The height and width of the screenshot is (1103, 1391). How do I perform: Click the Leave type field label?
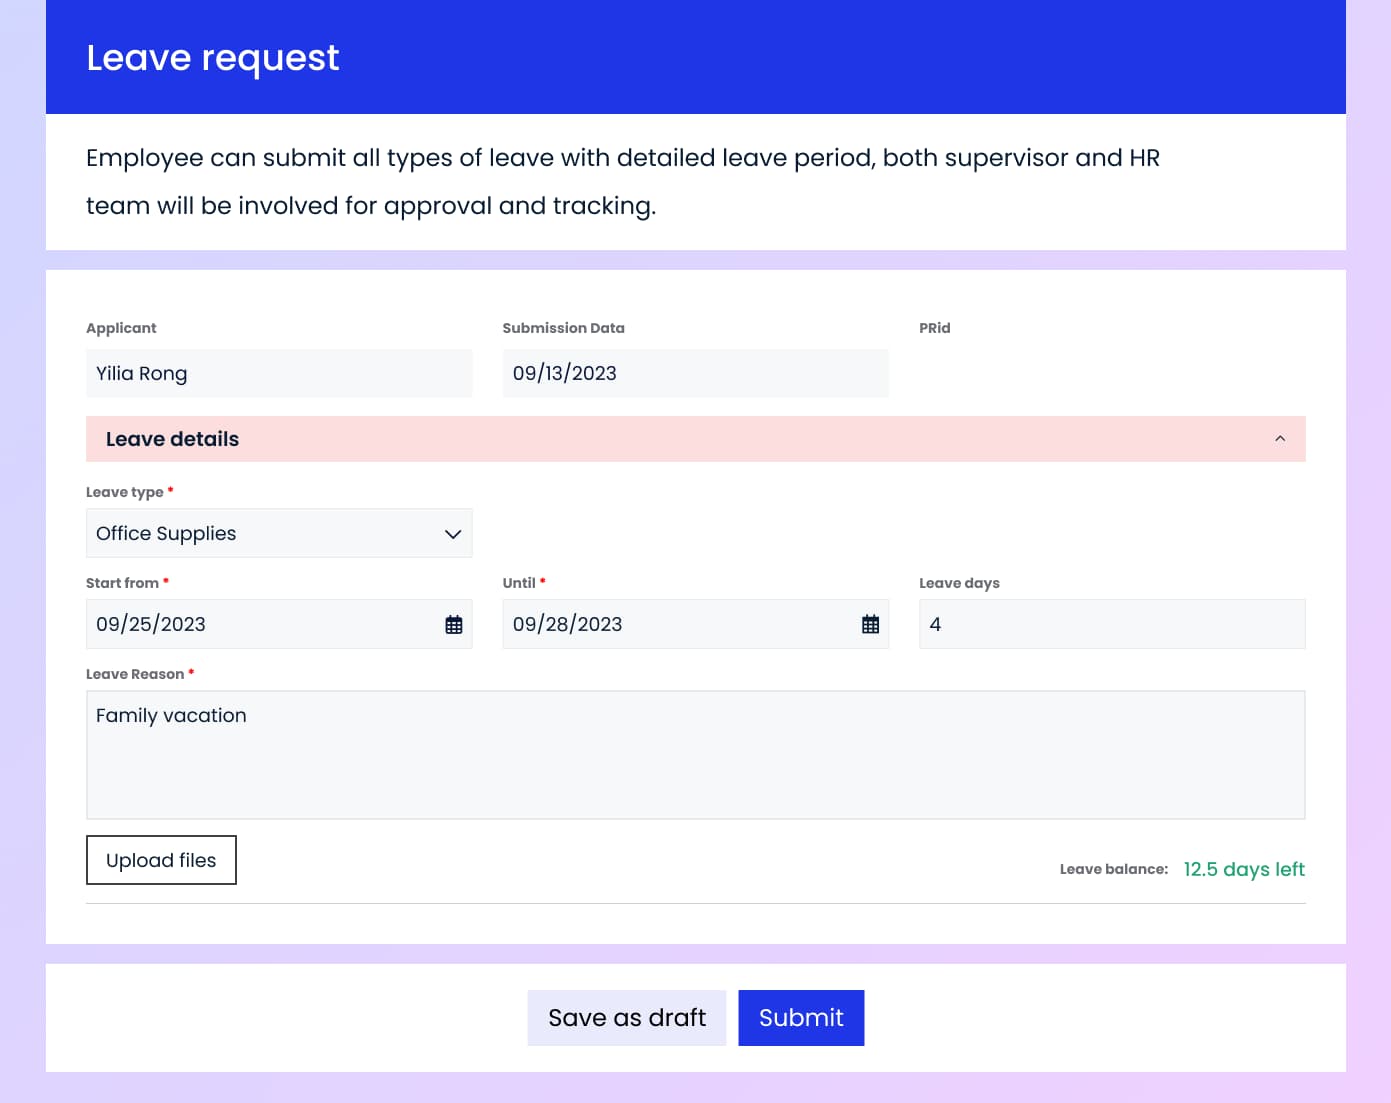point(125,492)
